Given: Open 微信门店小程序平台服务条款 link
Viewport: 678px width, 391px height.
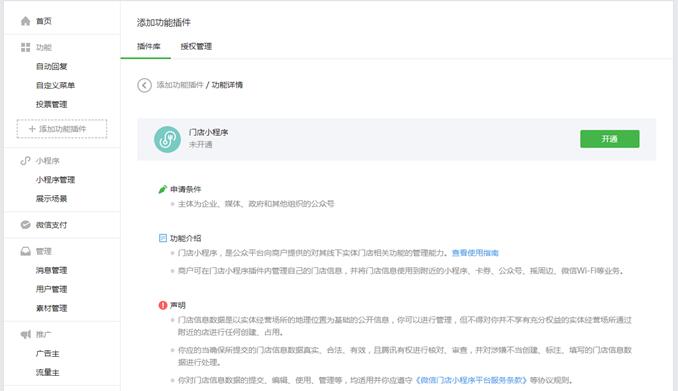Looking at the screenshot, I should [x=471, y=380].
